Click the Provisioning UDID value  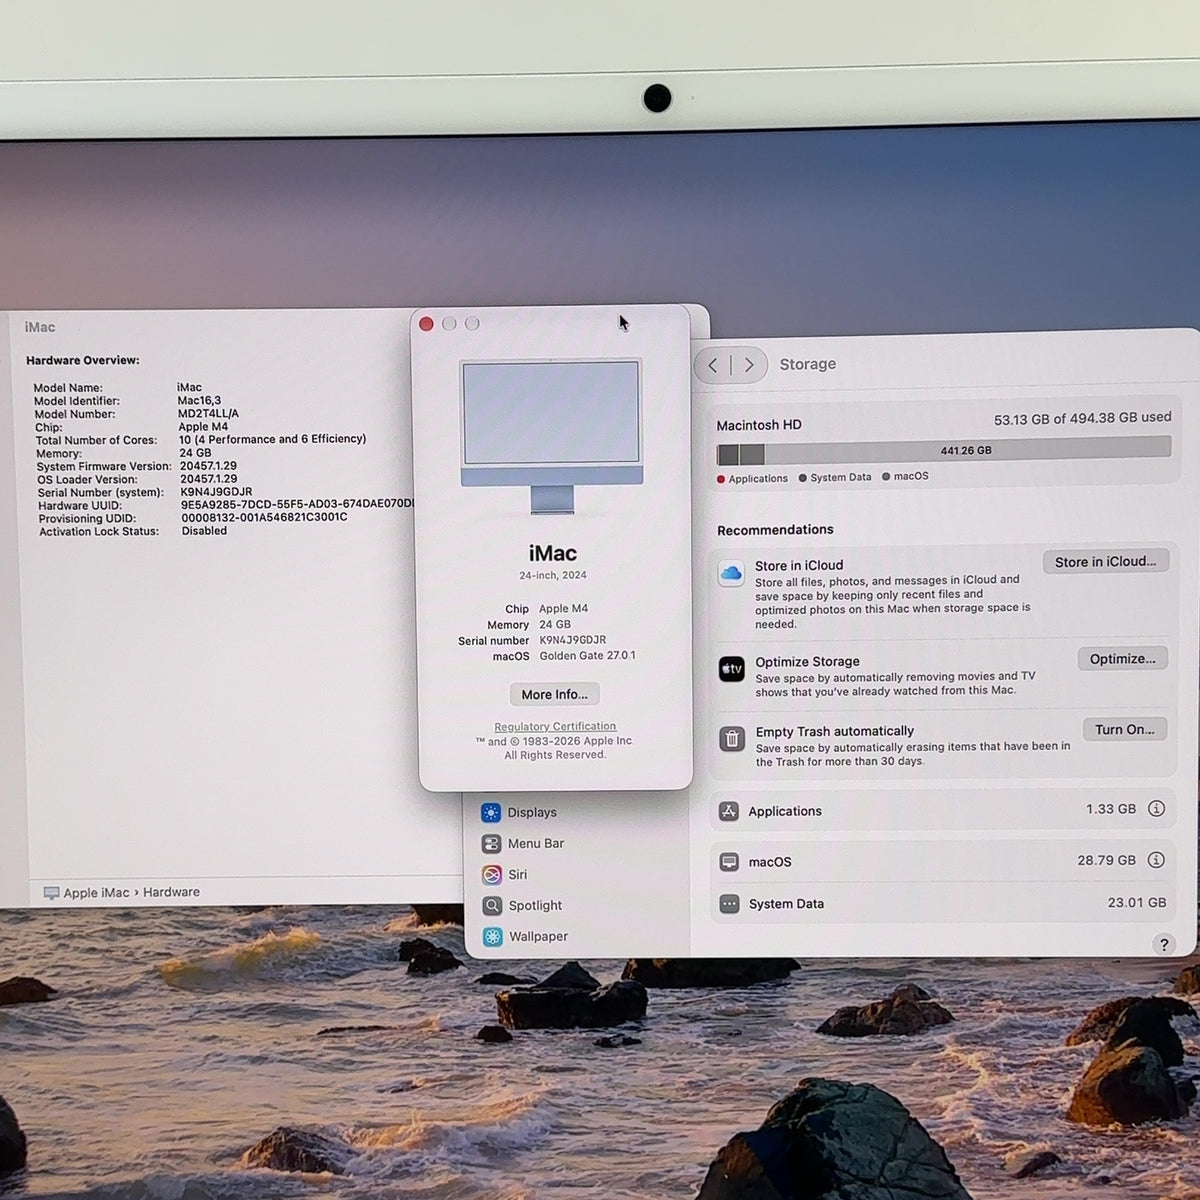point(264,517)
